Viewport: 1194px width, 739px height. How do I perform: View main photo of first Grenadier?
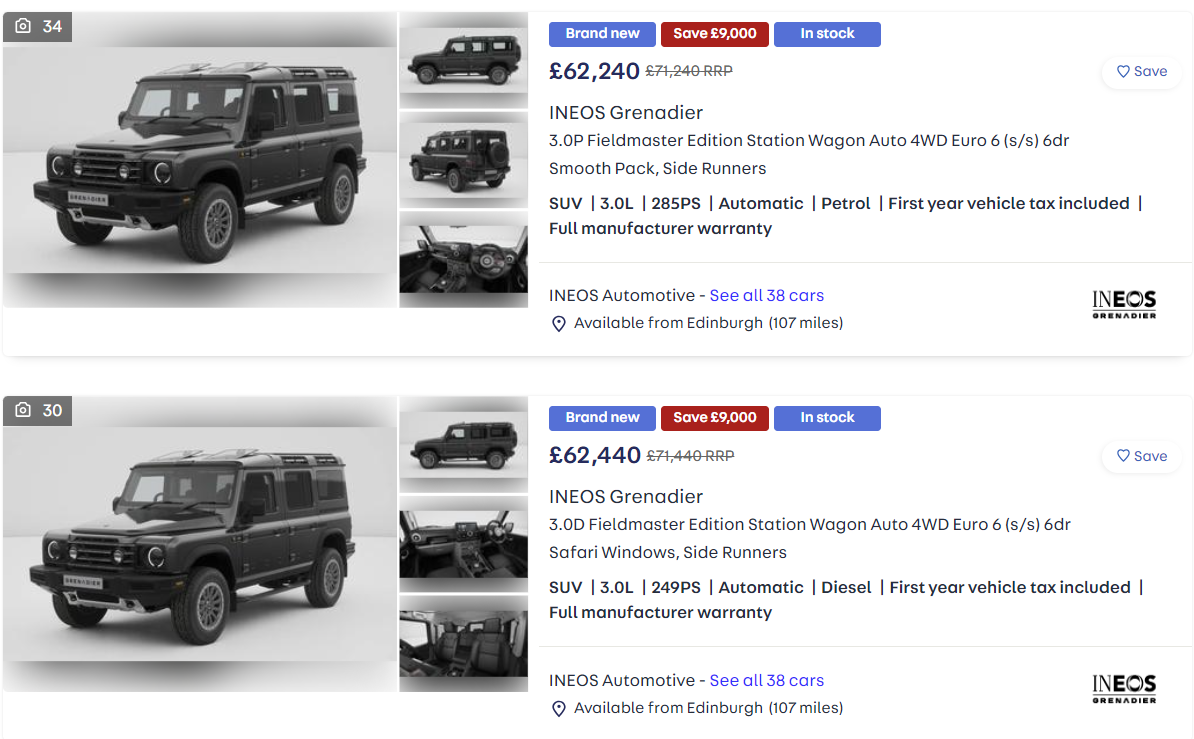pyautogui.click(x=200, y=160)
